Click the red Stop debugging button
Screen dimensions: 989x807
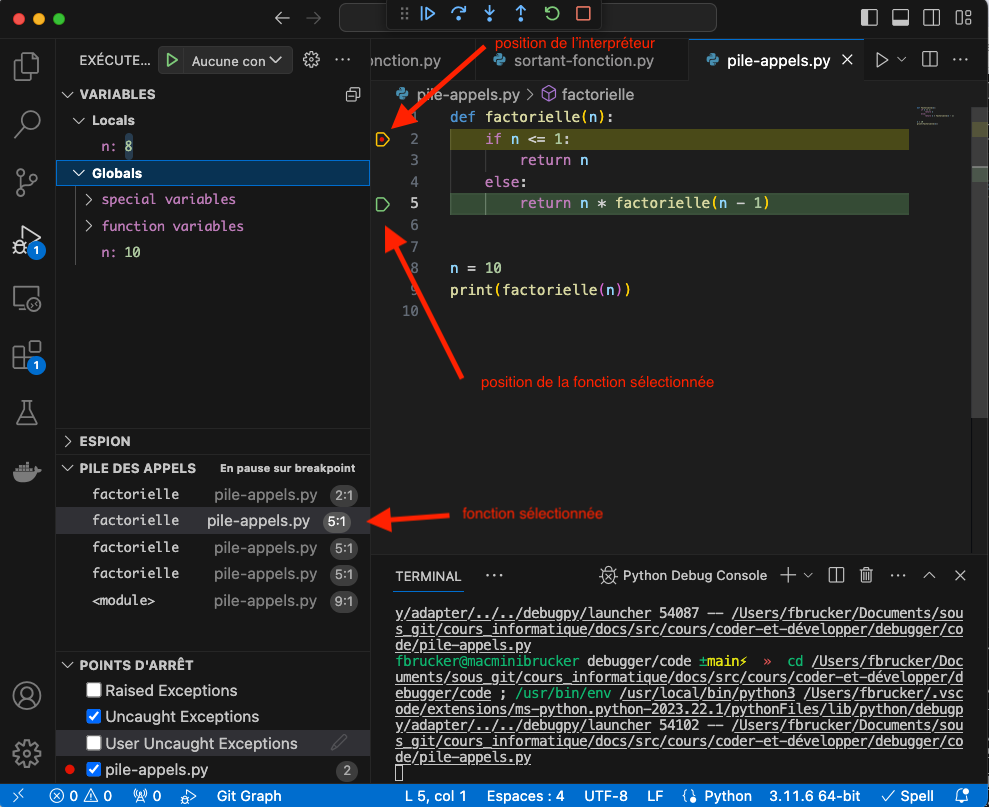point(583,14)
